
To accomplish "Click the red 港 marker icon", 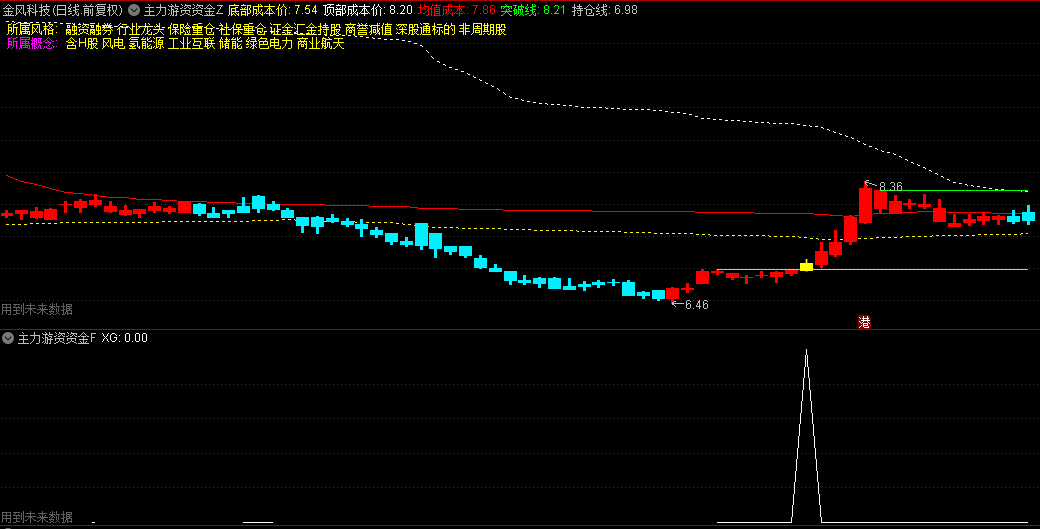I will [x=864, y=322].
